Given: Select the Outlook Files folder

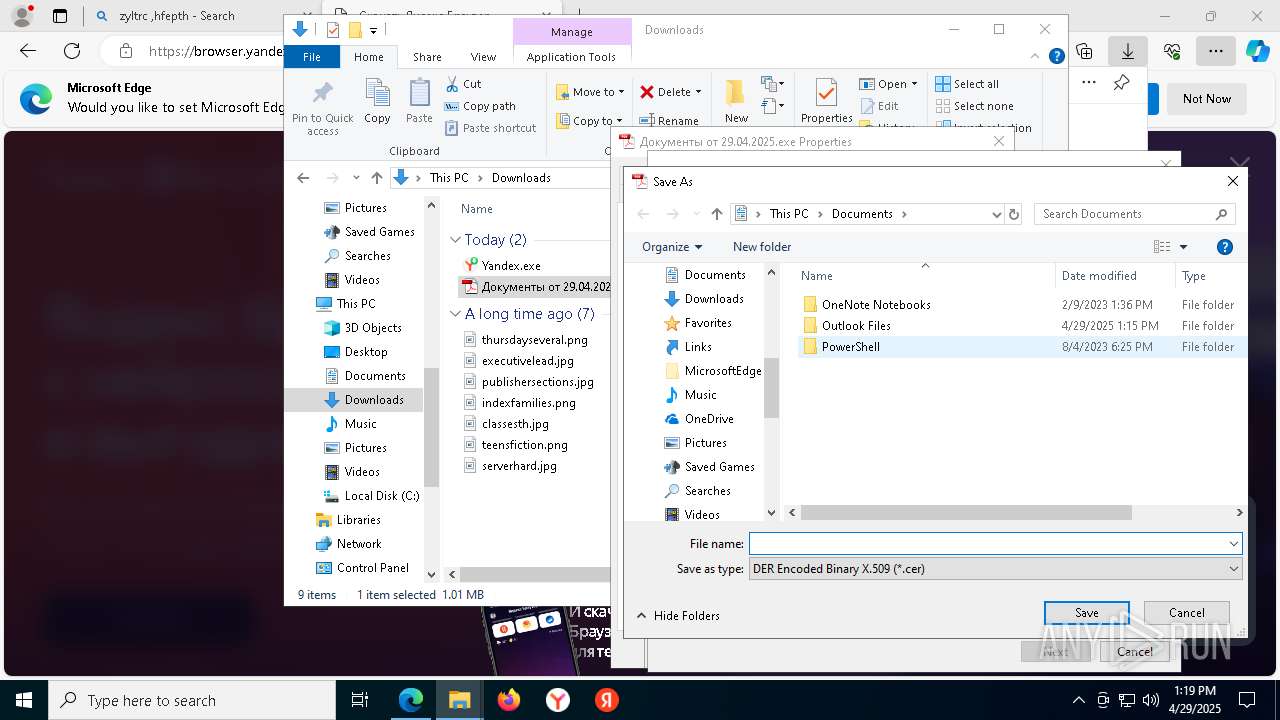Looking at the screenshot, I should [x=856, y=325].
